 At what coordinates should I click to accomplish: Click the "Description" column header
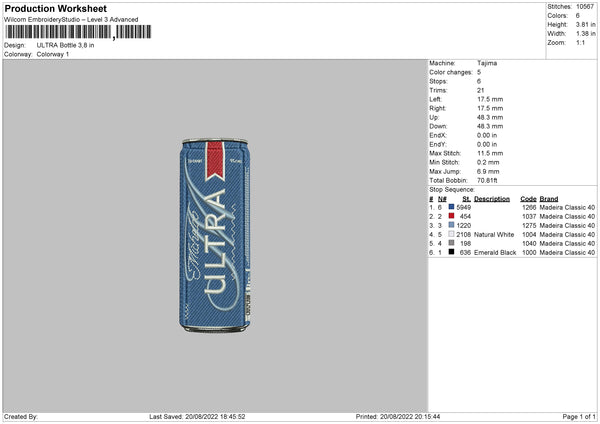(x=492, y=199)
